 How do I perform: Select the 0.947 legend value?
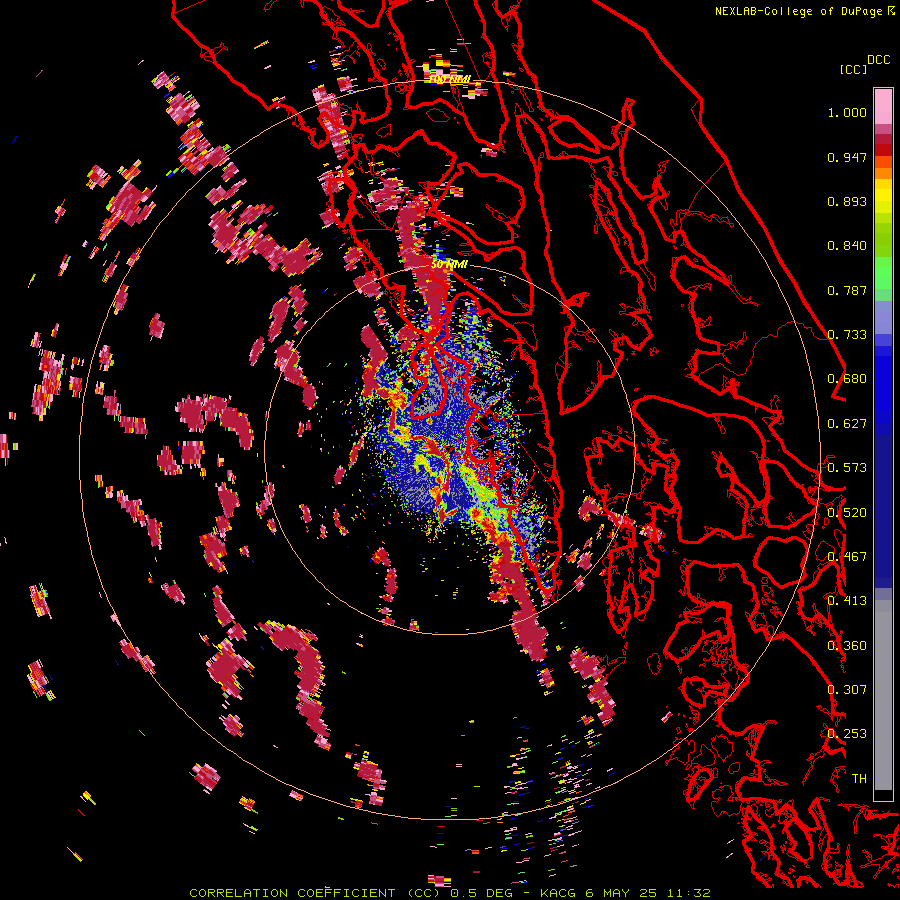click(847, 157)
